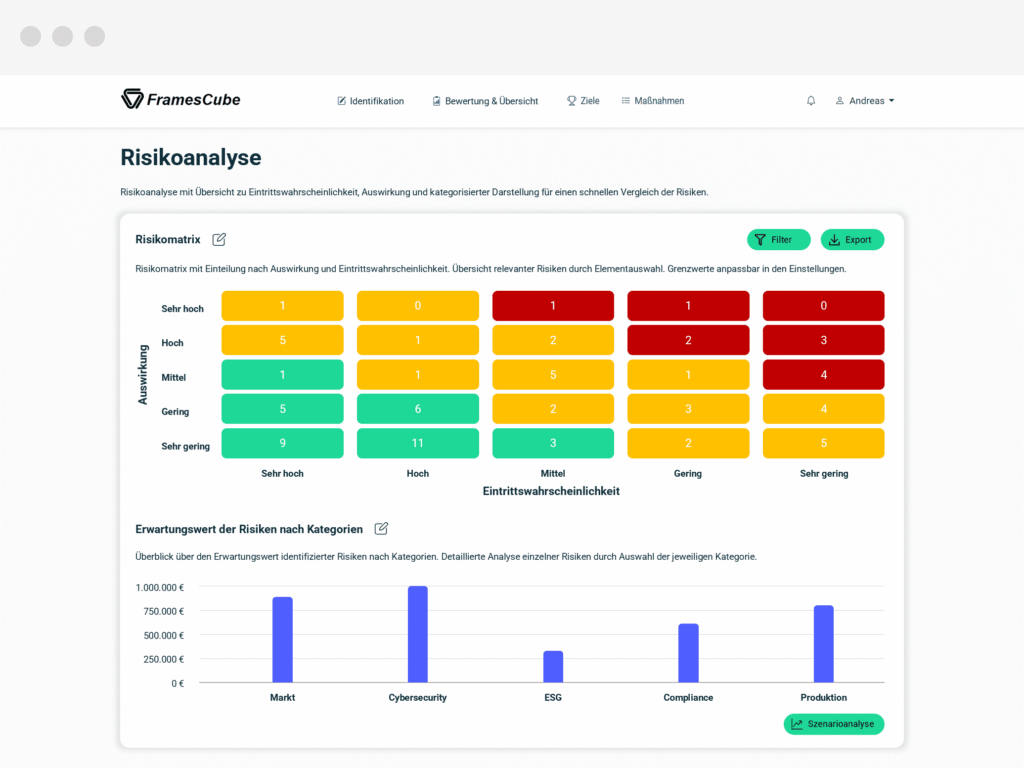Viewport: 1024px width, 768px height.
Task: Select red cell Sehr hoch impact, Mittel probability
Action: point(553,306)
